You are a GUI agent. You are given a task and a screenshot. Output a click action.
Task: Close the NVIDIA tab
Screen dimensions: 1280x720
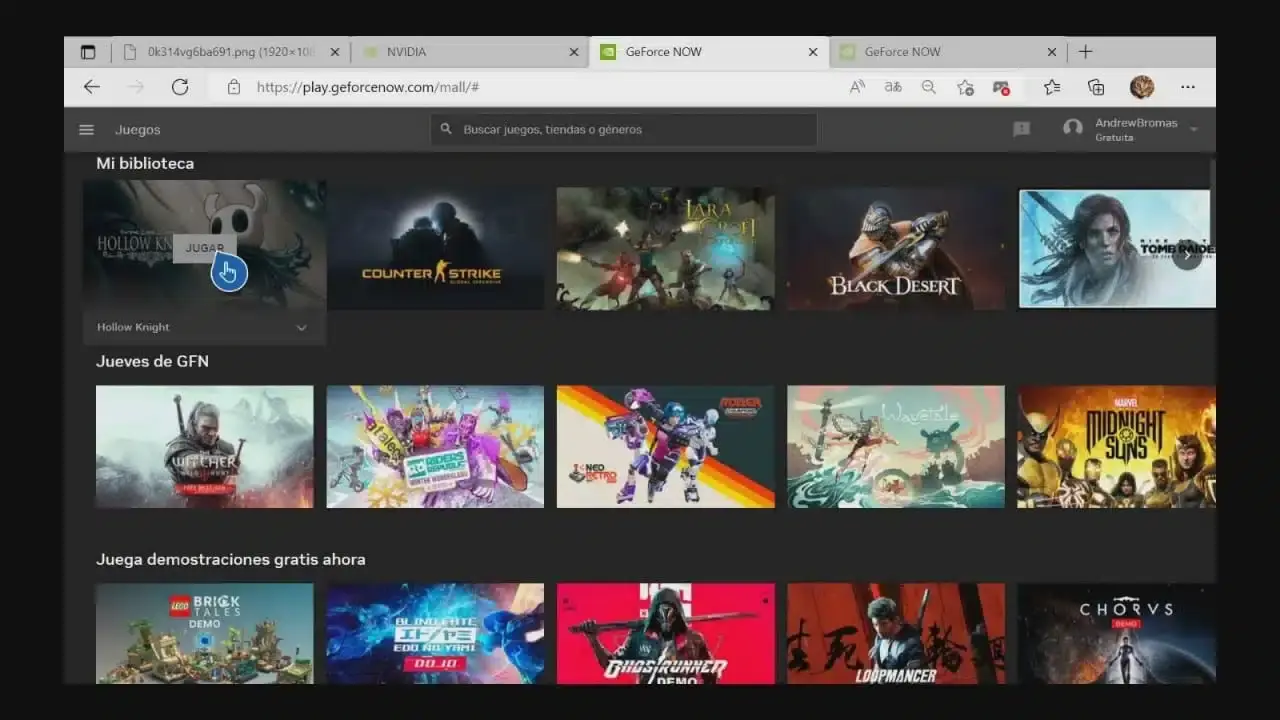pos(574,52)
